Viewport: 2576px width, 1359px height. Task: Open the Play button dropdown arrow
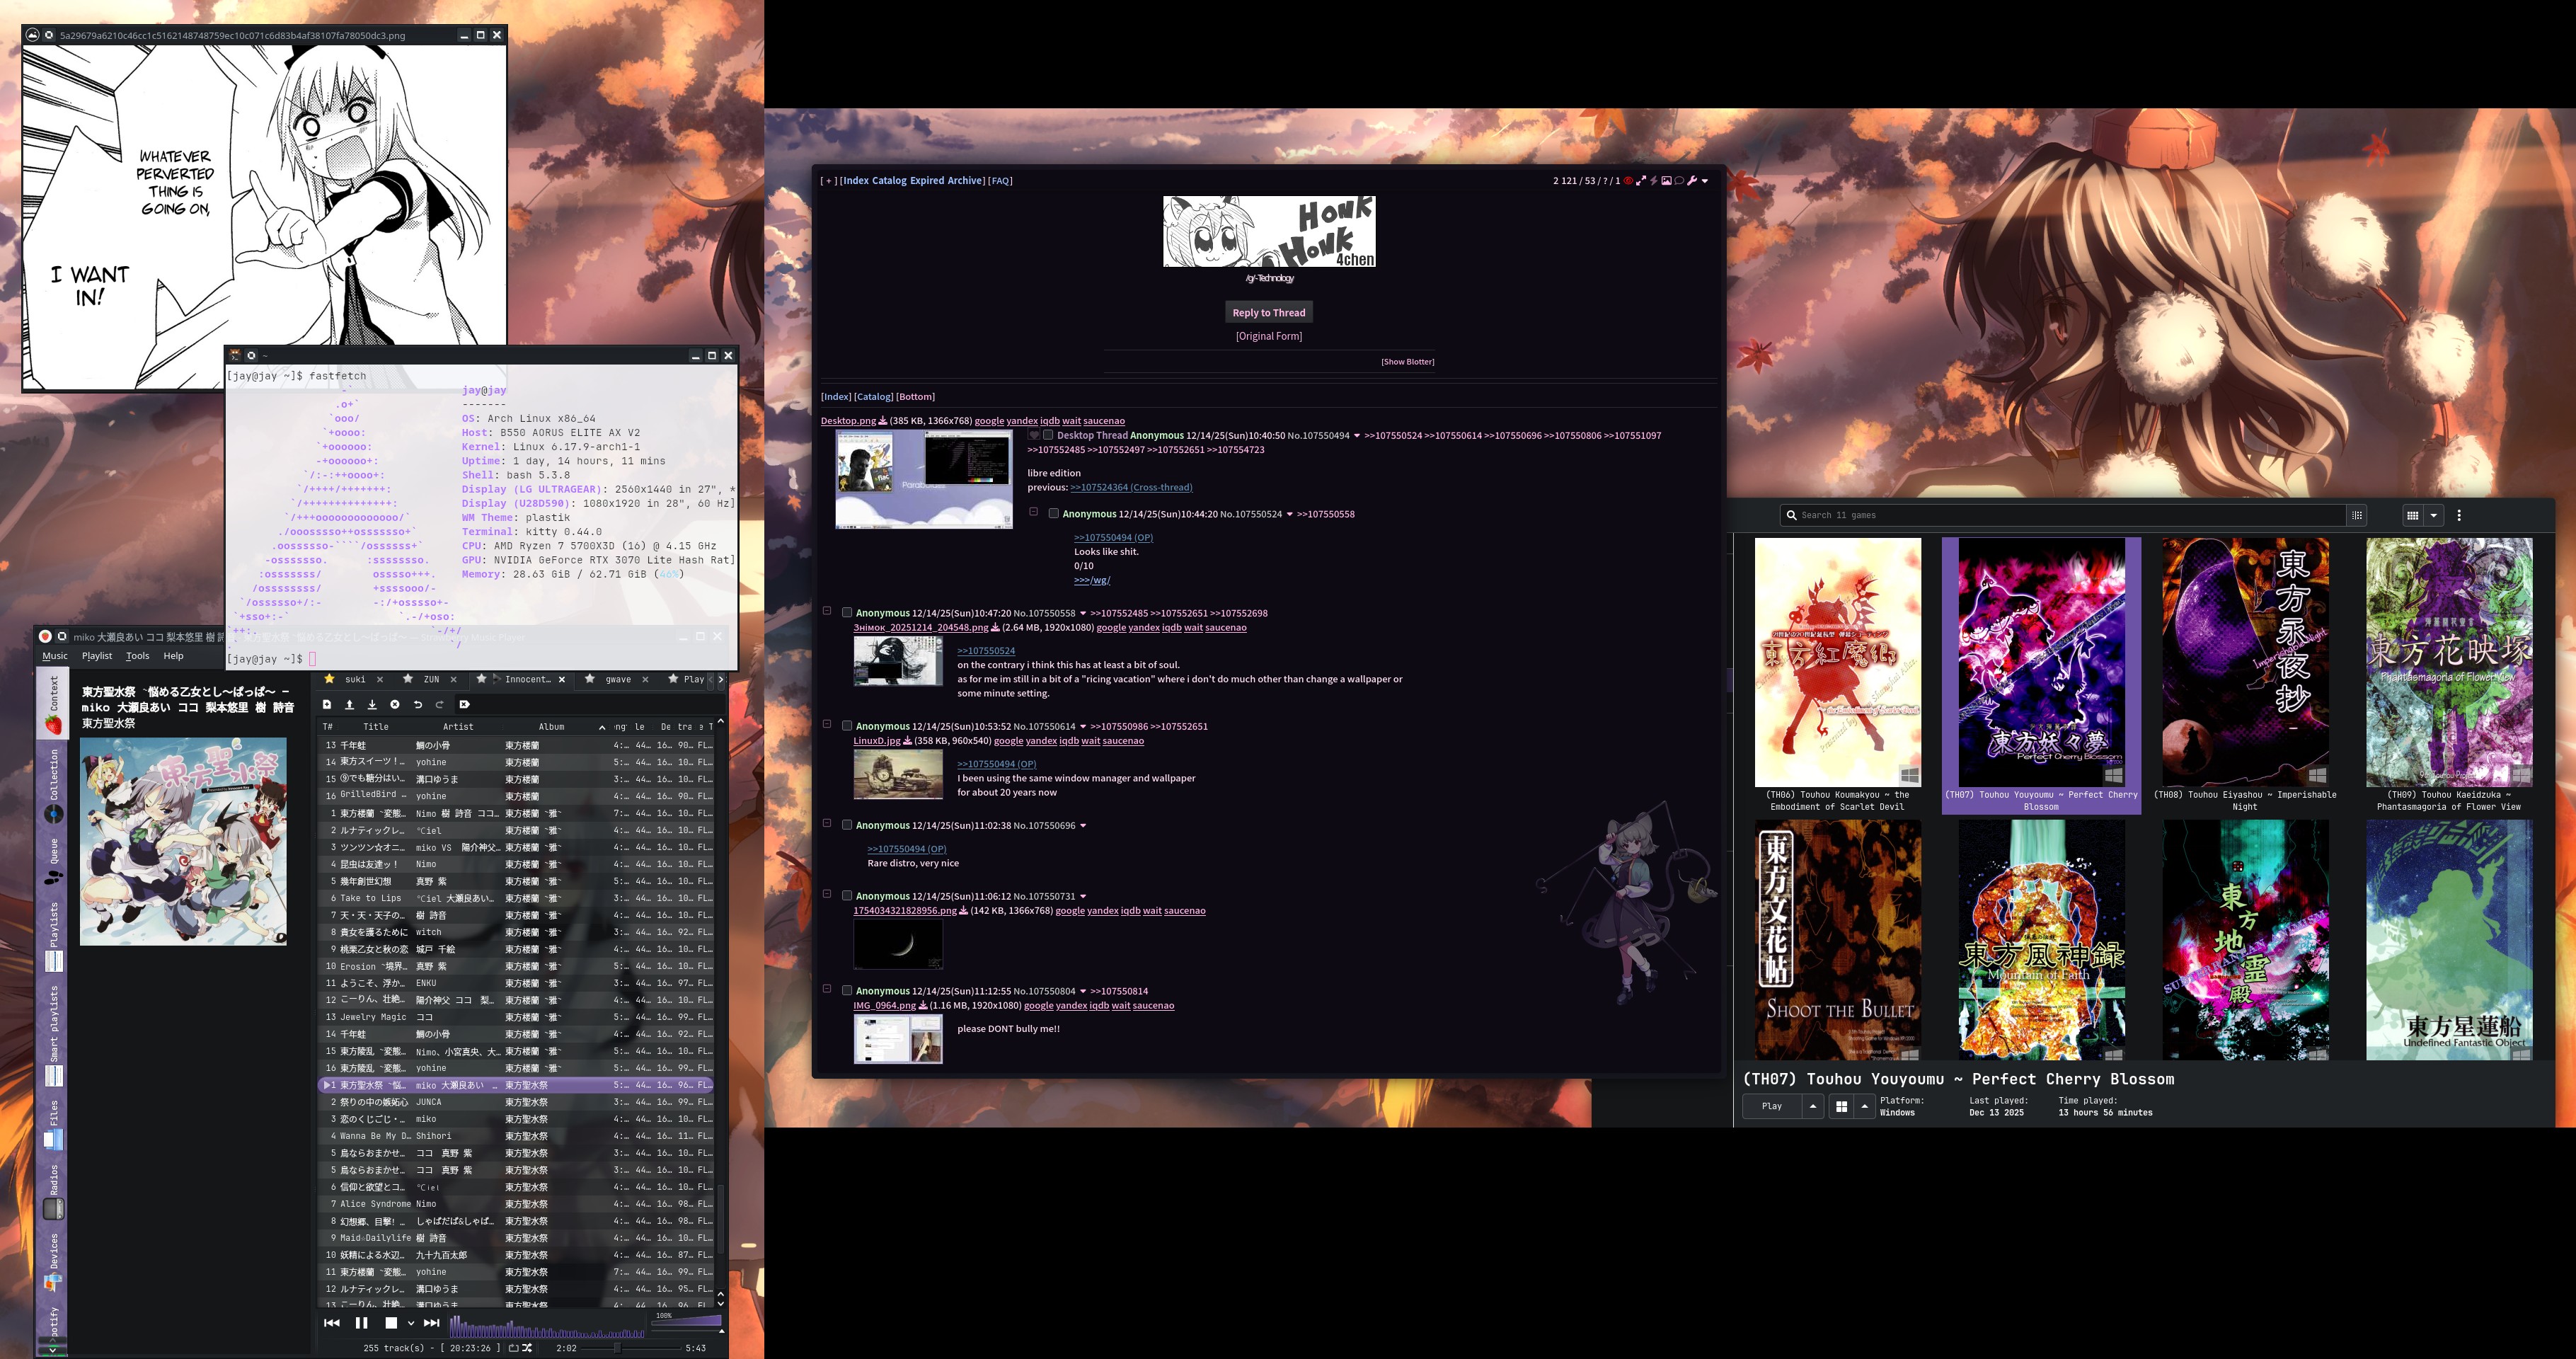[x=1812, y=1106]
